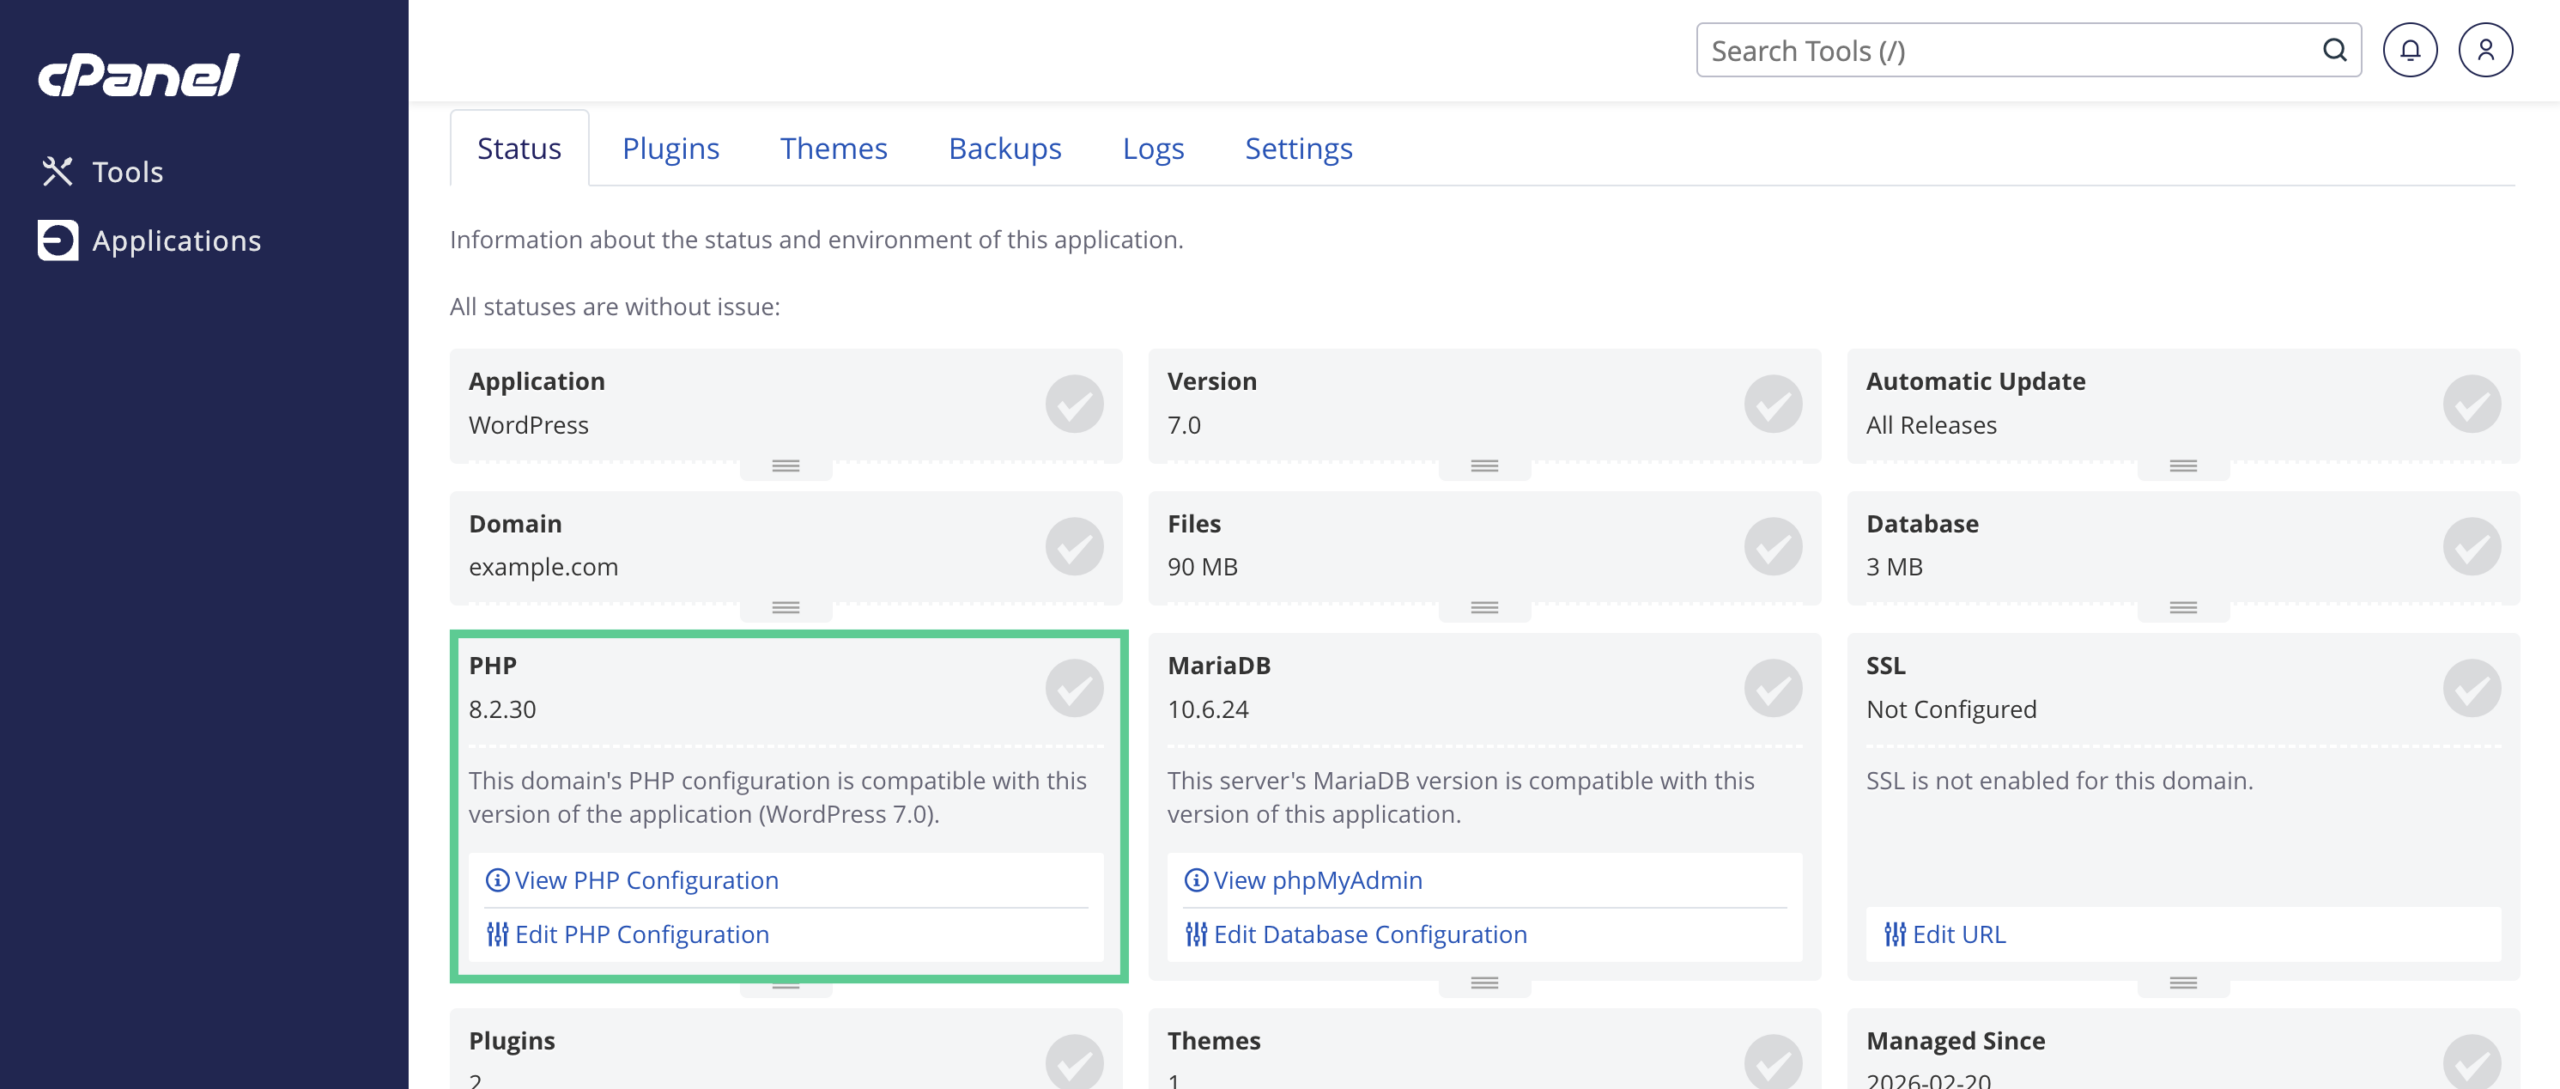This screenshot has width=2560, height=1089.
Task: Switch to the Plugins tab
Action: (x=670, y=148)
